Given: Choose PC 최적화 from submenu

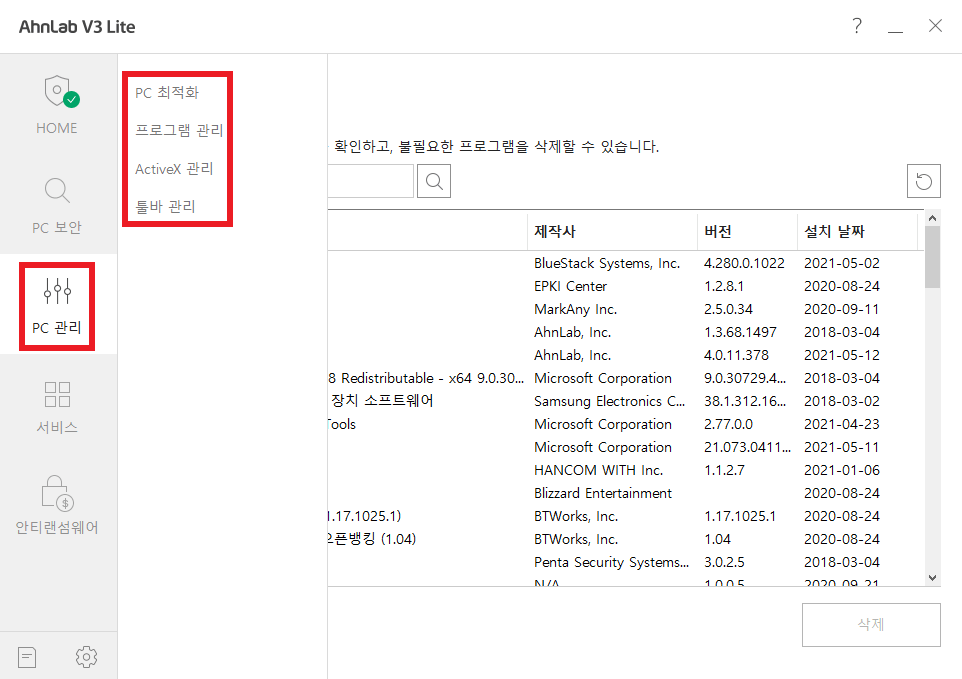Looking at the screenshot, I should (x=167, y=93).
